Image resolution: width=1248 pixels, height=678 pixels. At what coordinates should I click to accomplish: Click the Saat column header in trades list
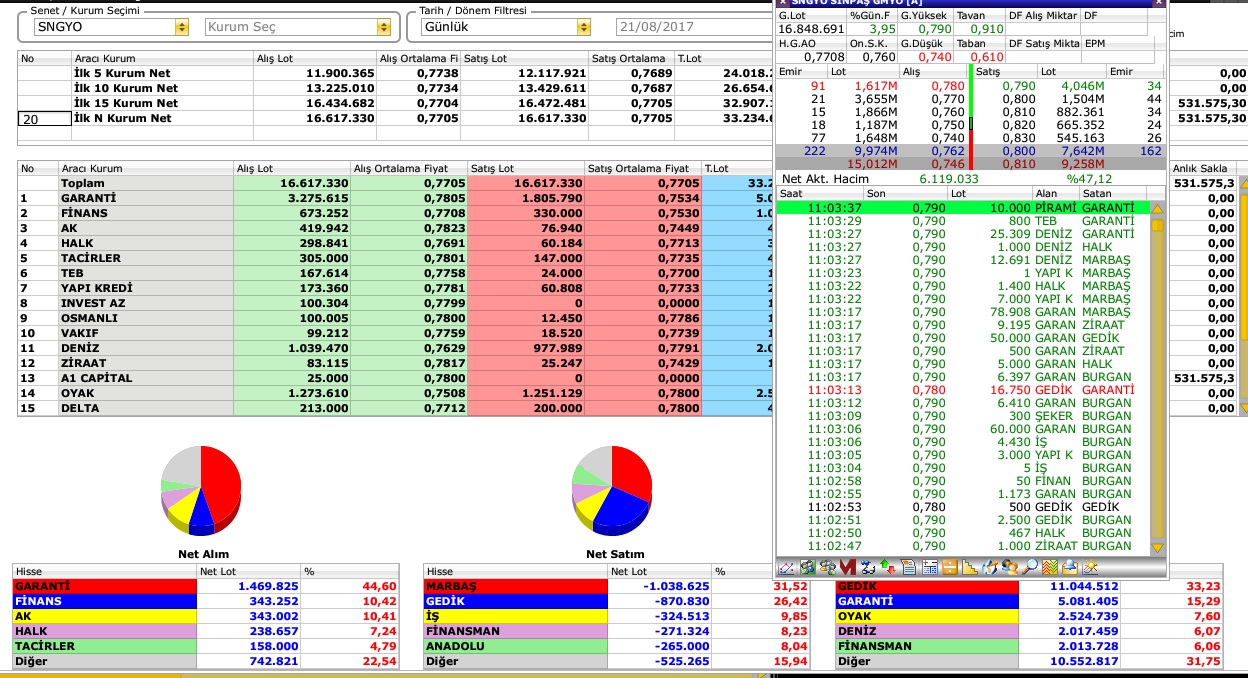(x=819, y=193)
